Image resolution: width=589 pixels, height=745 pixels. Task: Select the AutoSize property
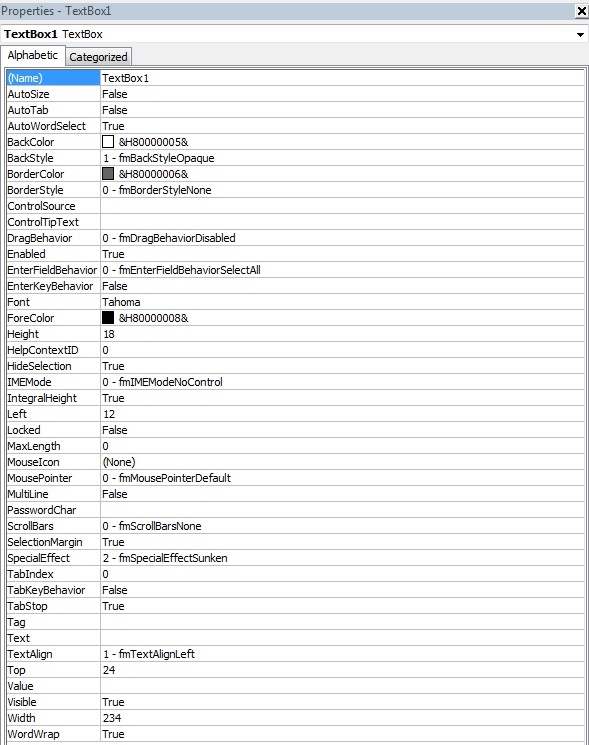point(53,94)
